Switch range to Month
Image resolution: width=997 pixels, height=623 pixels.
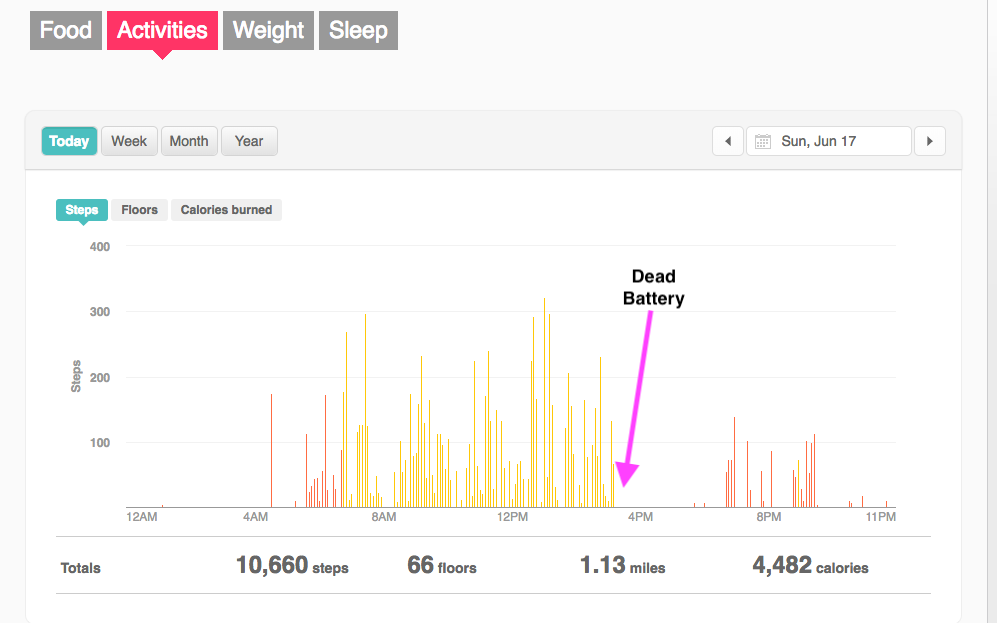point(188,141)
